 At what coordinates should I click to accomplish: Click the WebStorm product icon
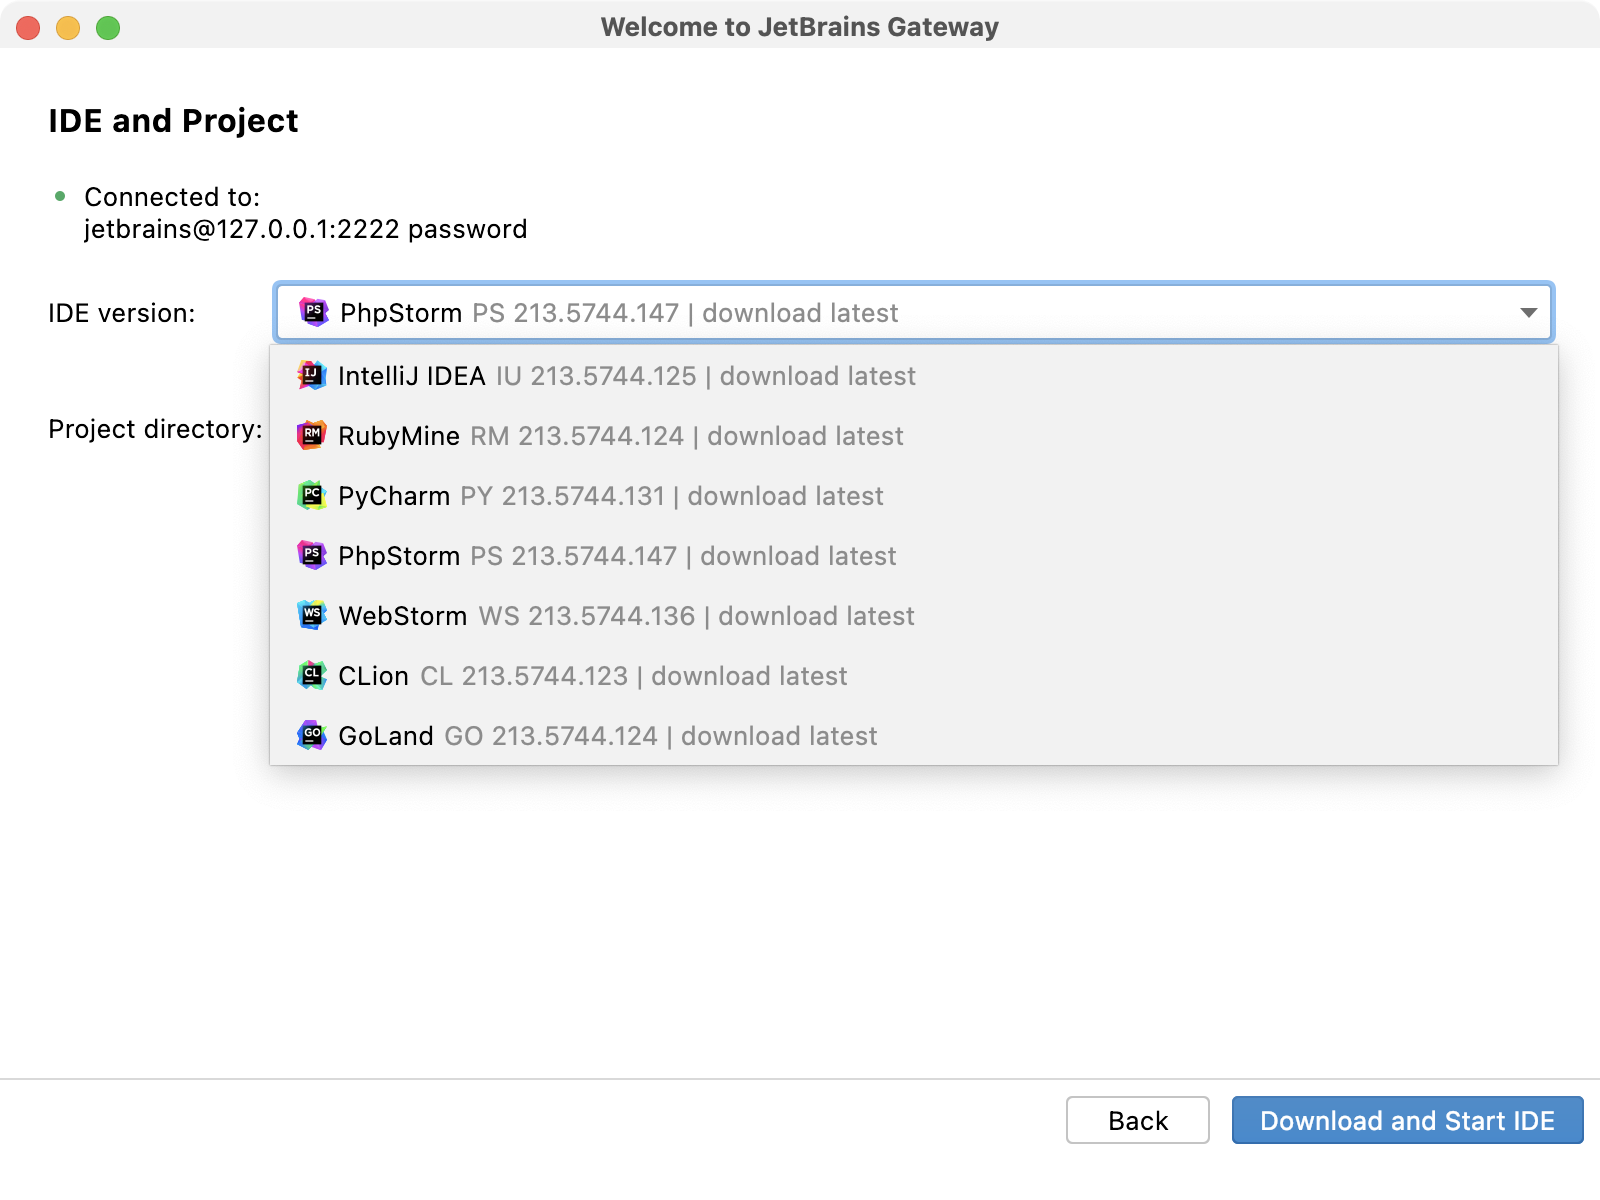[x=313, y=616]
